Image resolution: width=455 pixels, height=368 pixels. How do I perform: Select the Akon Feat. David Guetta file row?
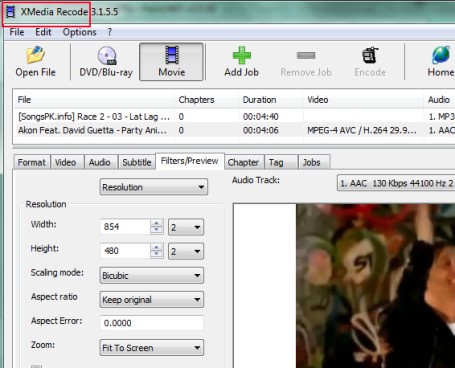pos(233,130)
